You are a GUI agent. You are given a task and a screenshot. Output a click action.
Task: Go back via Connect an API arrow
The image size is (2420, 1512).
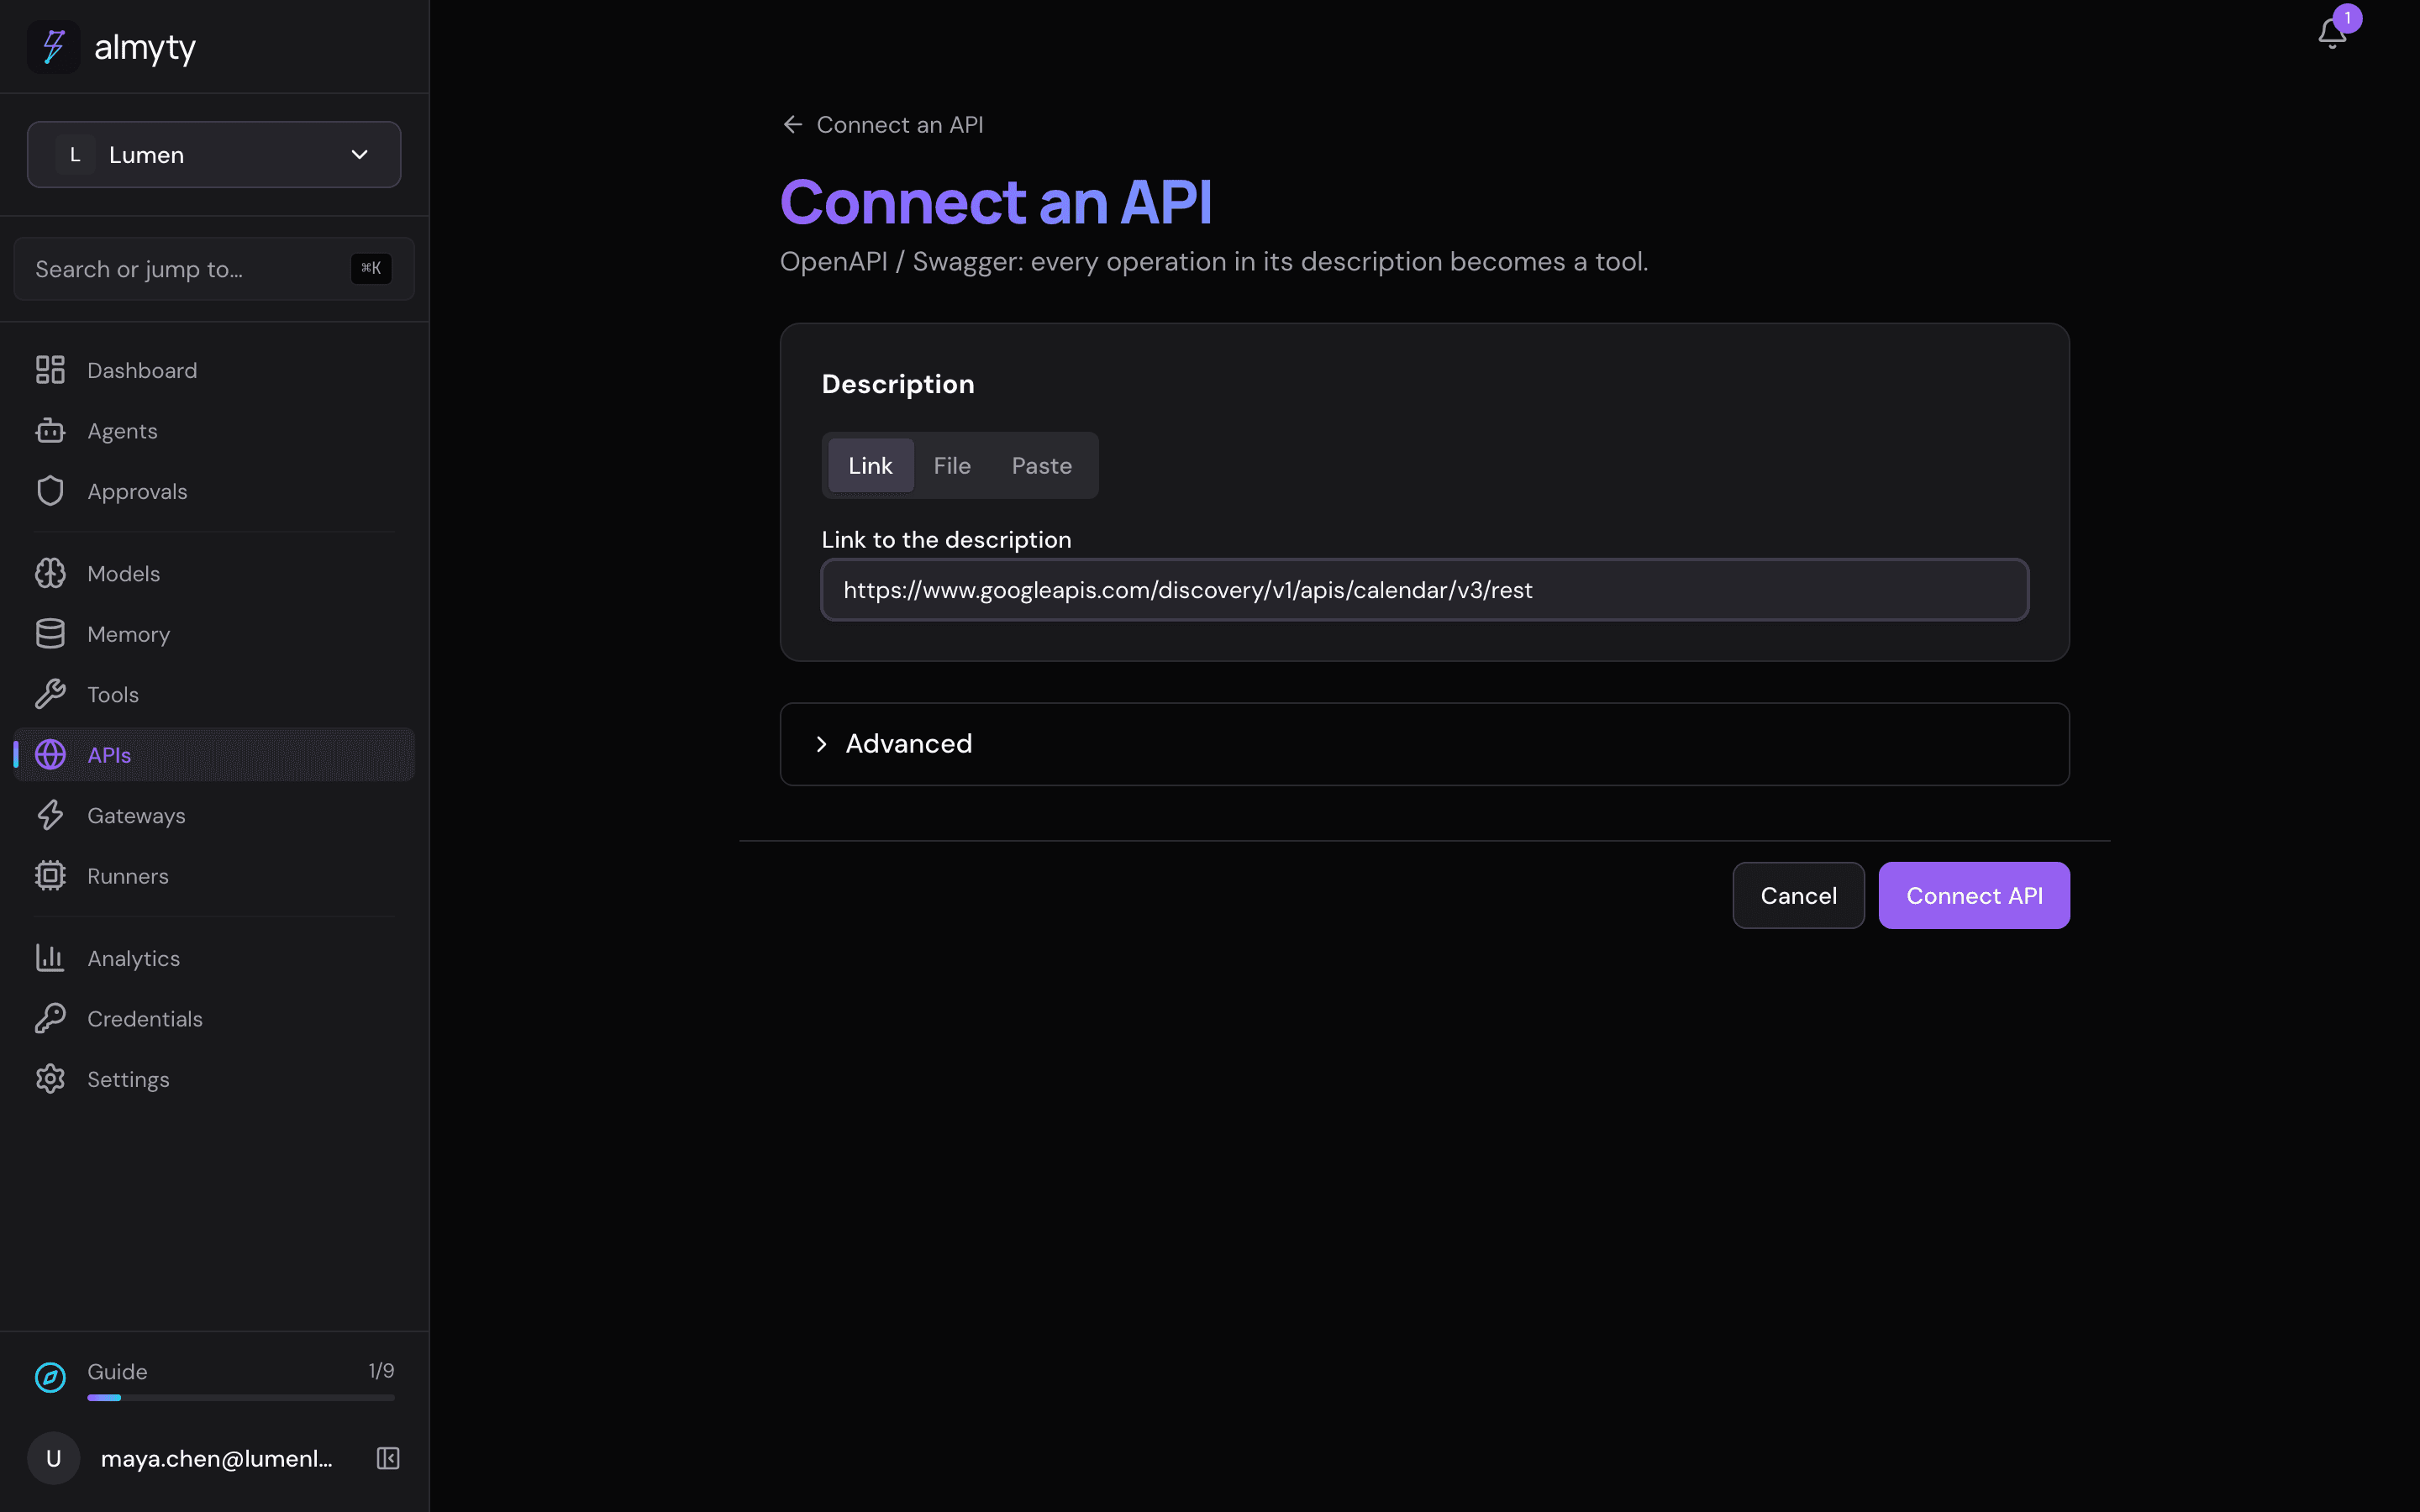[882, 125]
